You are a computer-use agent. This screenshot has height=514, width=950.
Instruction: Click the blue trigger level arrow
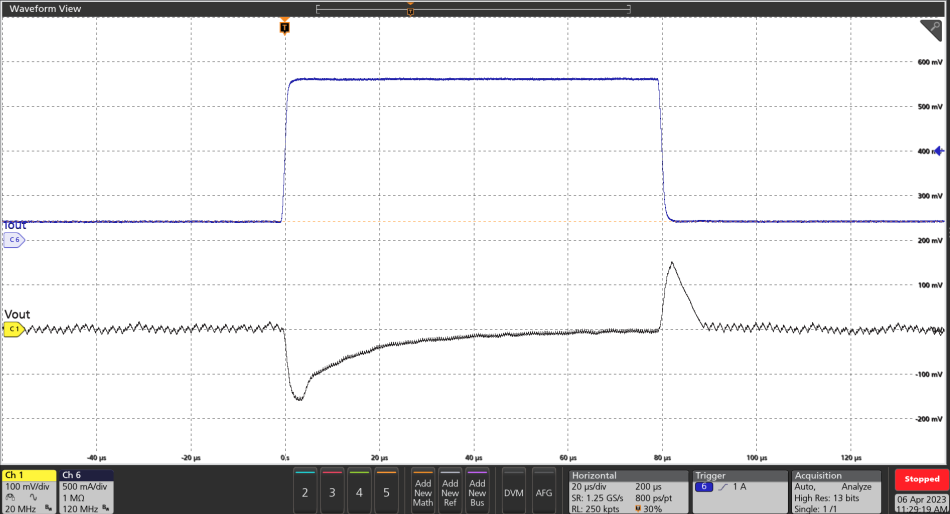tap(938, 152)
